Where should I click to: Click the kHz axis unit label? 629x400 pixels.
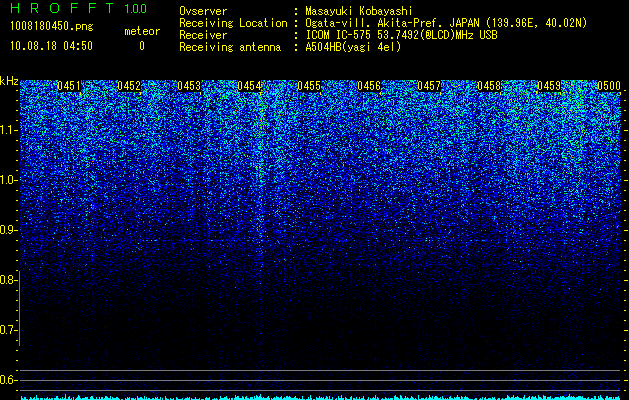tap(9, 81)
